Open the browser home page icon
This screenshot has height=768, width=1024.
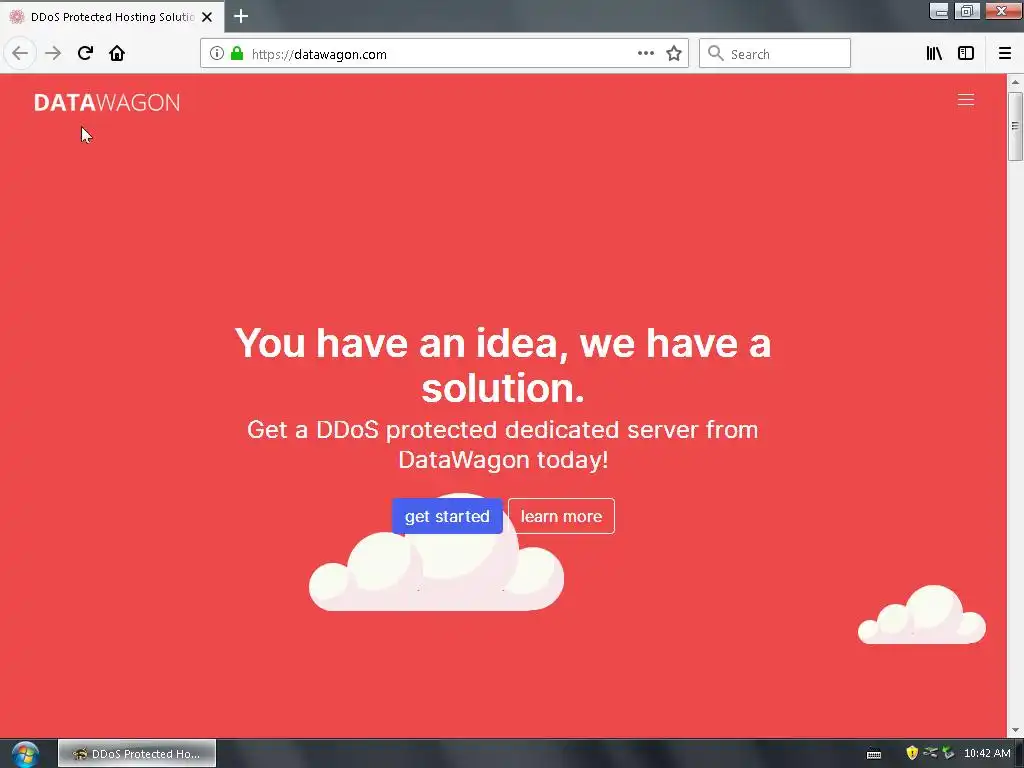click(x=117, y=53)
